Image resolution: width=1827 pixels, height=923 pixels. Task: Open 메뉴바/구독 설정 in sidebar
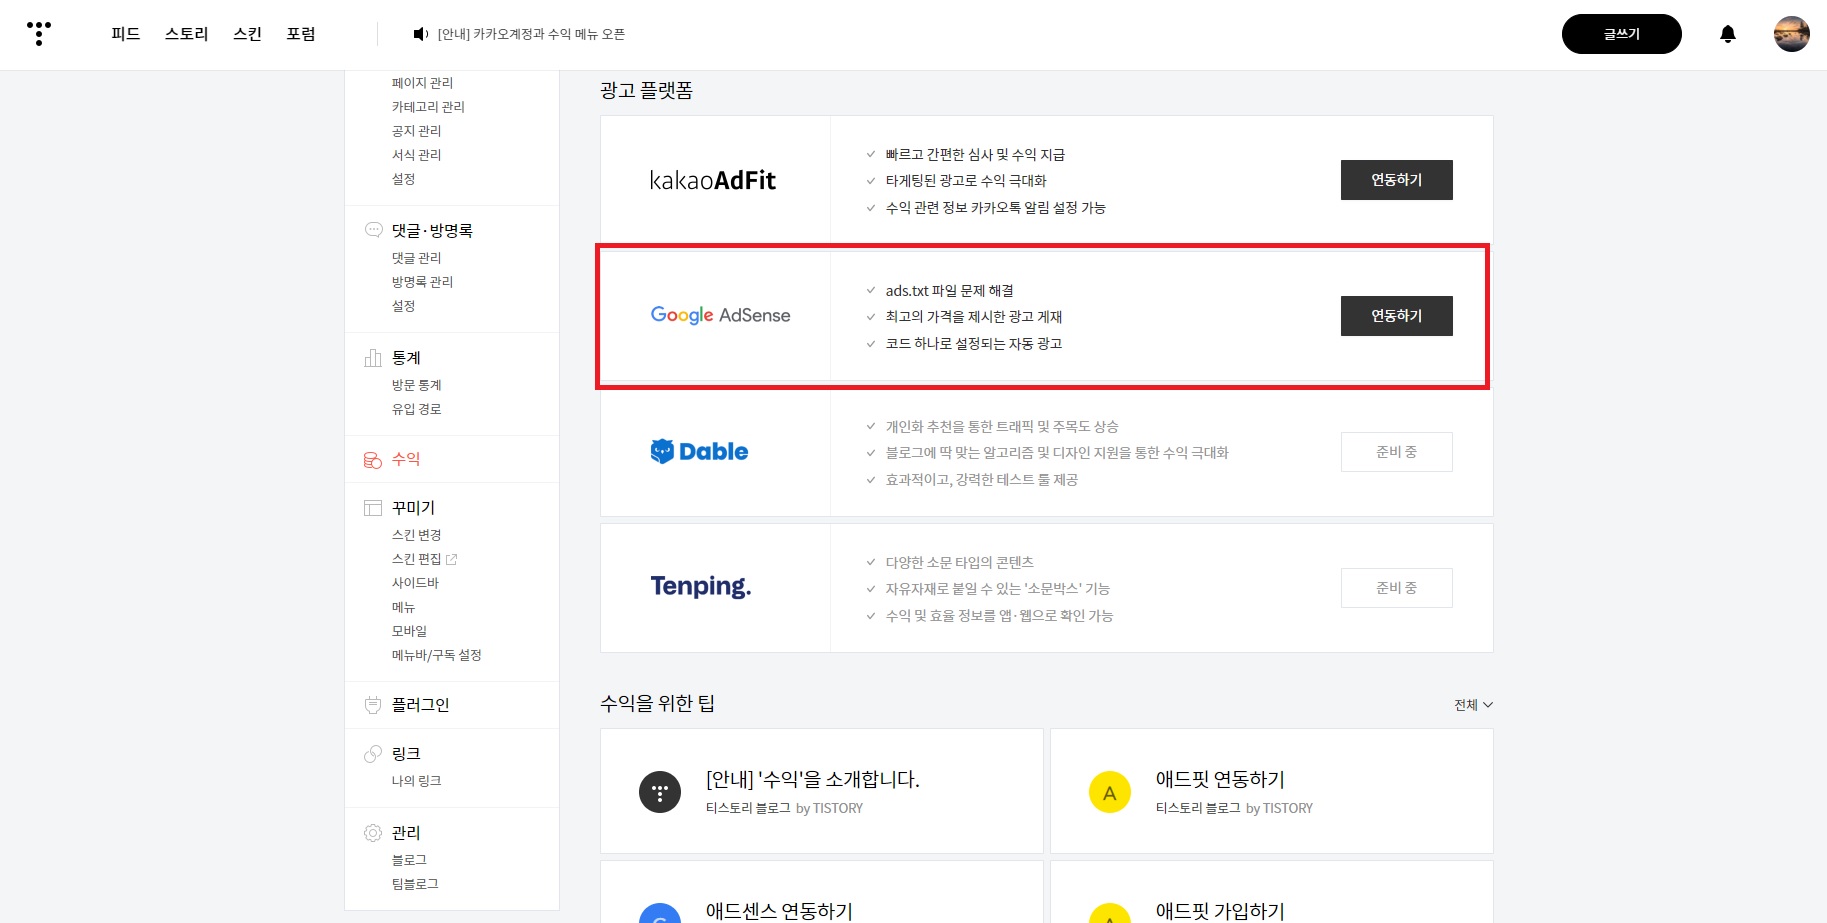436,655
